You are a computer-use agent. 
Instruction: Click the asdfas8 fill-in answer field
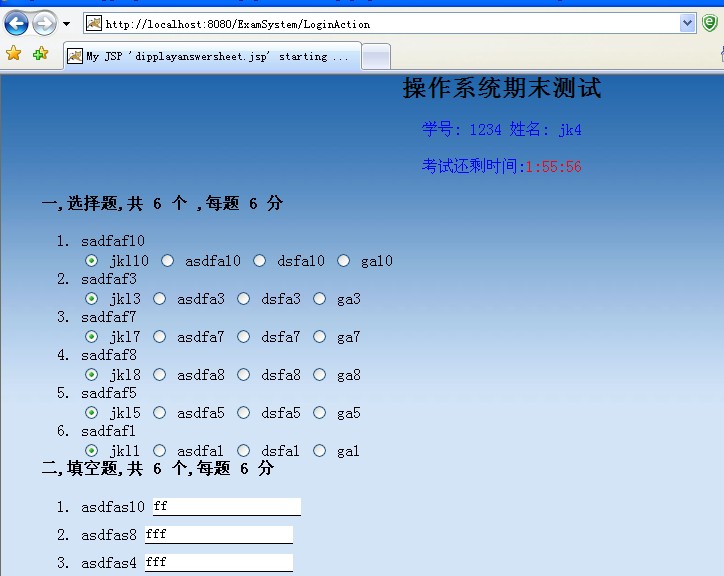[x=219, y=535]
